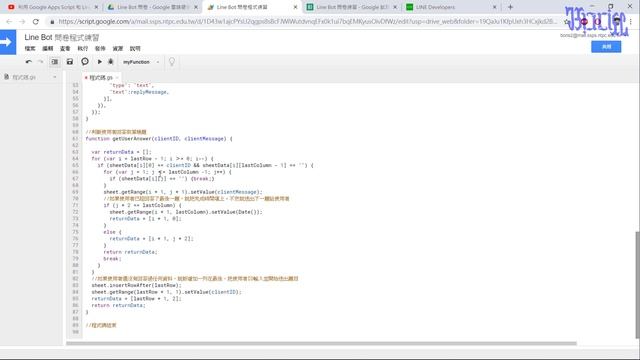
Task: Open the 檔案 (File) menu
Action: pos(30,49)
